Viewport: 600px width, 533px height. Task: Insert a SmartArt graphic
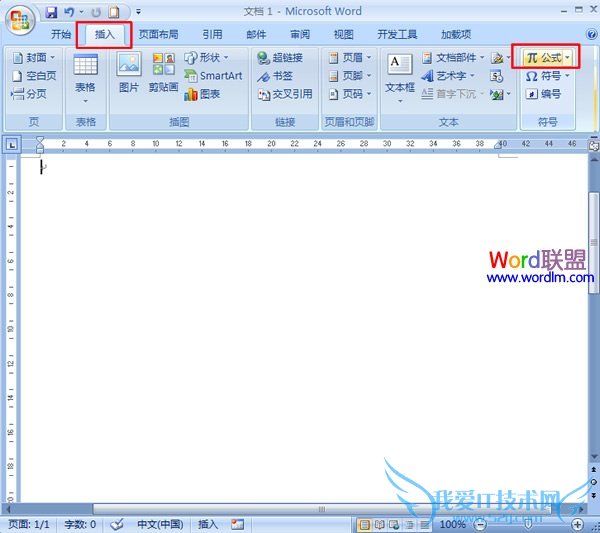(x=213, y=76)
